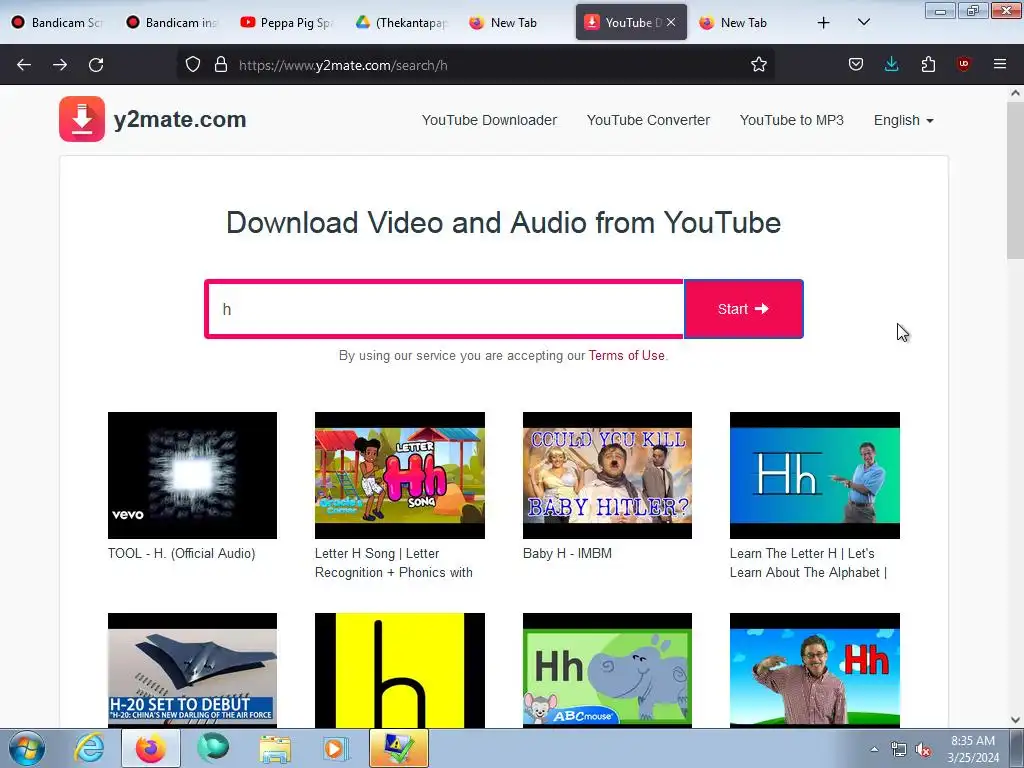Open the uBlock Origin extension icon

click(963, 65)
